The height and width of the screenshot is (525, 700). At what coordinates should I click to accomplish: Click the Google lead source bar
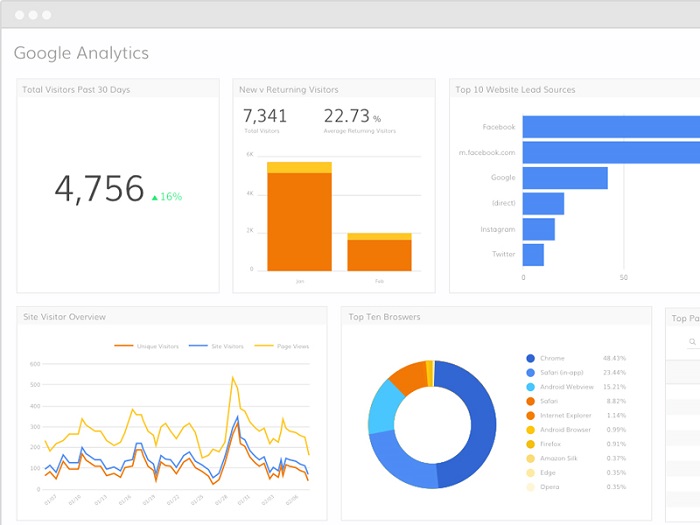[565, 178]
